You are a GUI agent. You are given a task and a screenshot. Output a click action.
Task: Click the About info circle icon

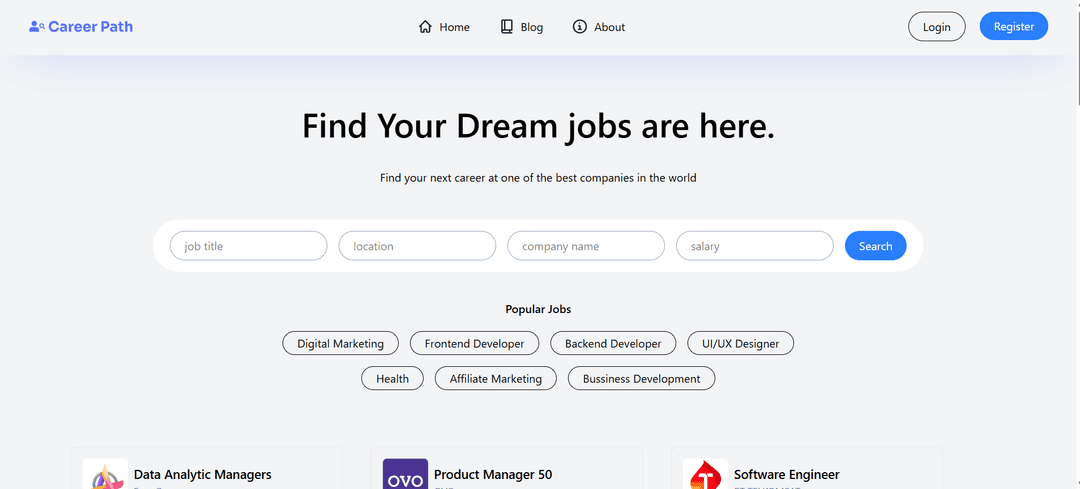click(x=580, y=27)
